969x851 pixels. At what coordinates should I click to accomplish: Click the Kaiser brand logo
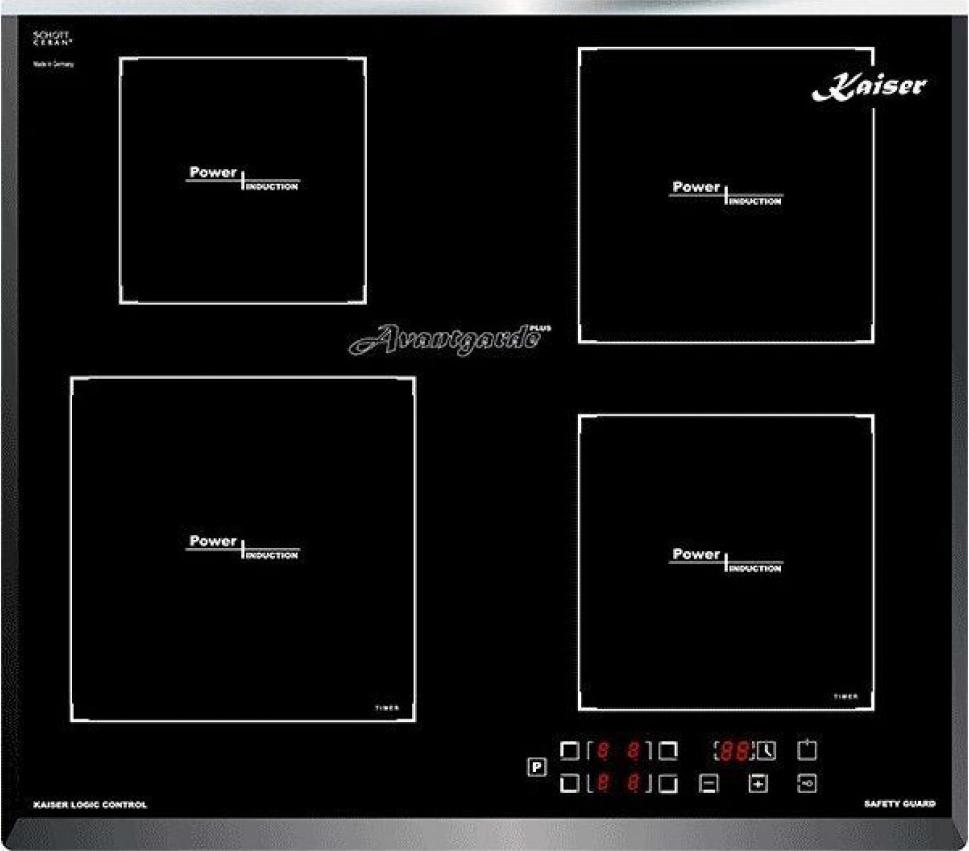click(x=869, y=87)
